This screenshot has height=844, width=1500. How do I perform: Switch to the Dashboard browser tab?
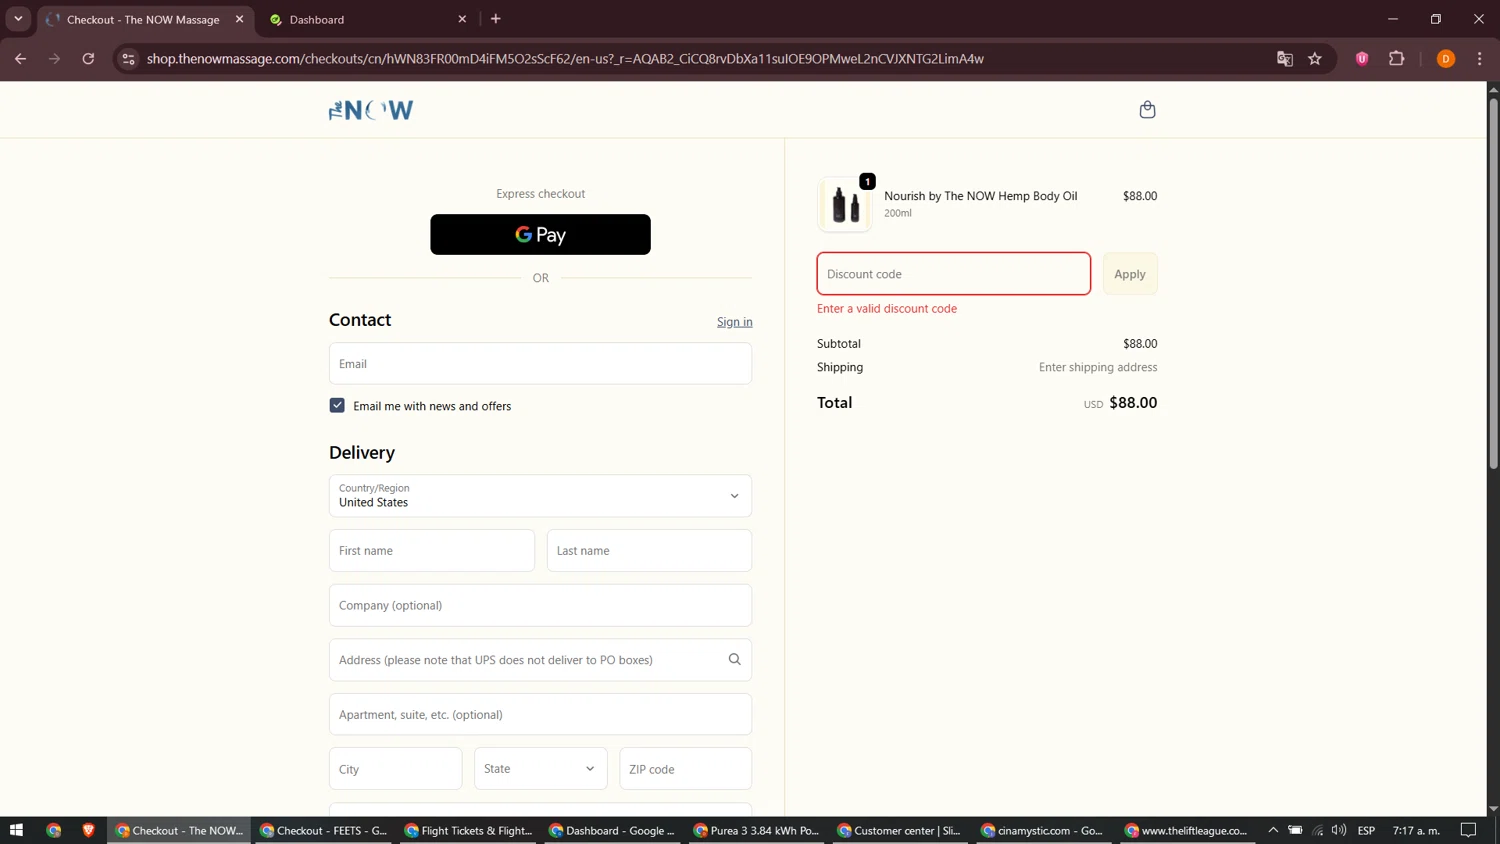point(368,19)
